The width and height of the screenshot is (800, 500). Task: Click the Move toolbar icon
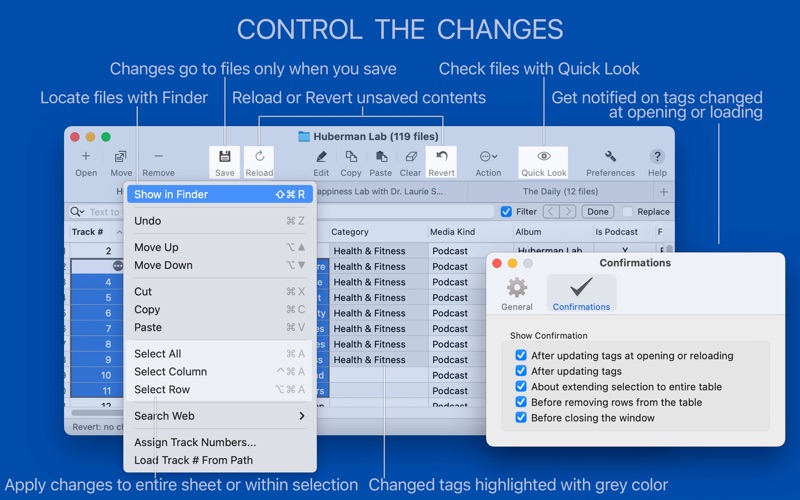[121, 156]
